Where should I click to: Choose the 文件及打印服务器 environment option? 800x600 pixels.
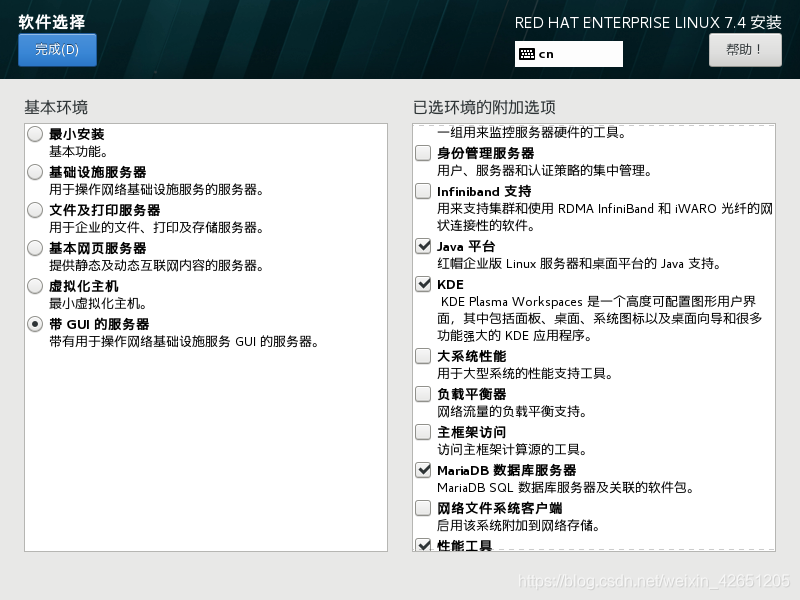point(35,210)
